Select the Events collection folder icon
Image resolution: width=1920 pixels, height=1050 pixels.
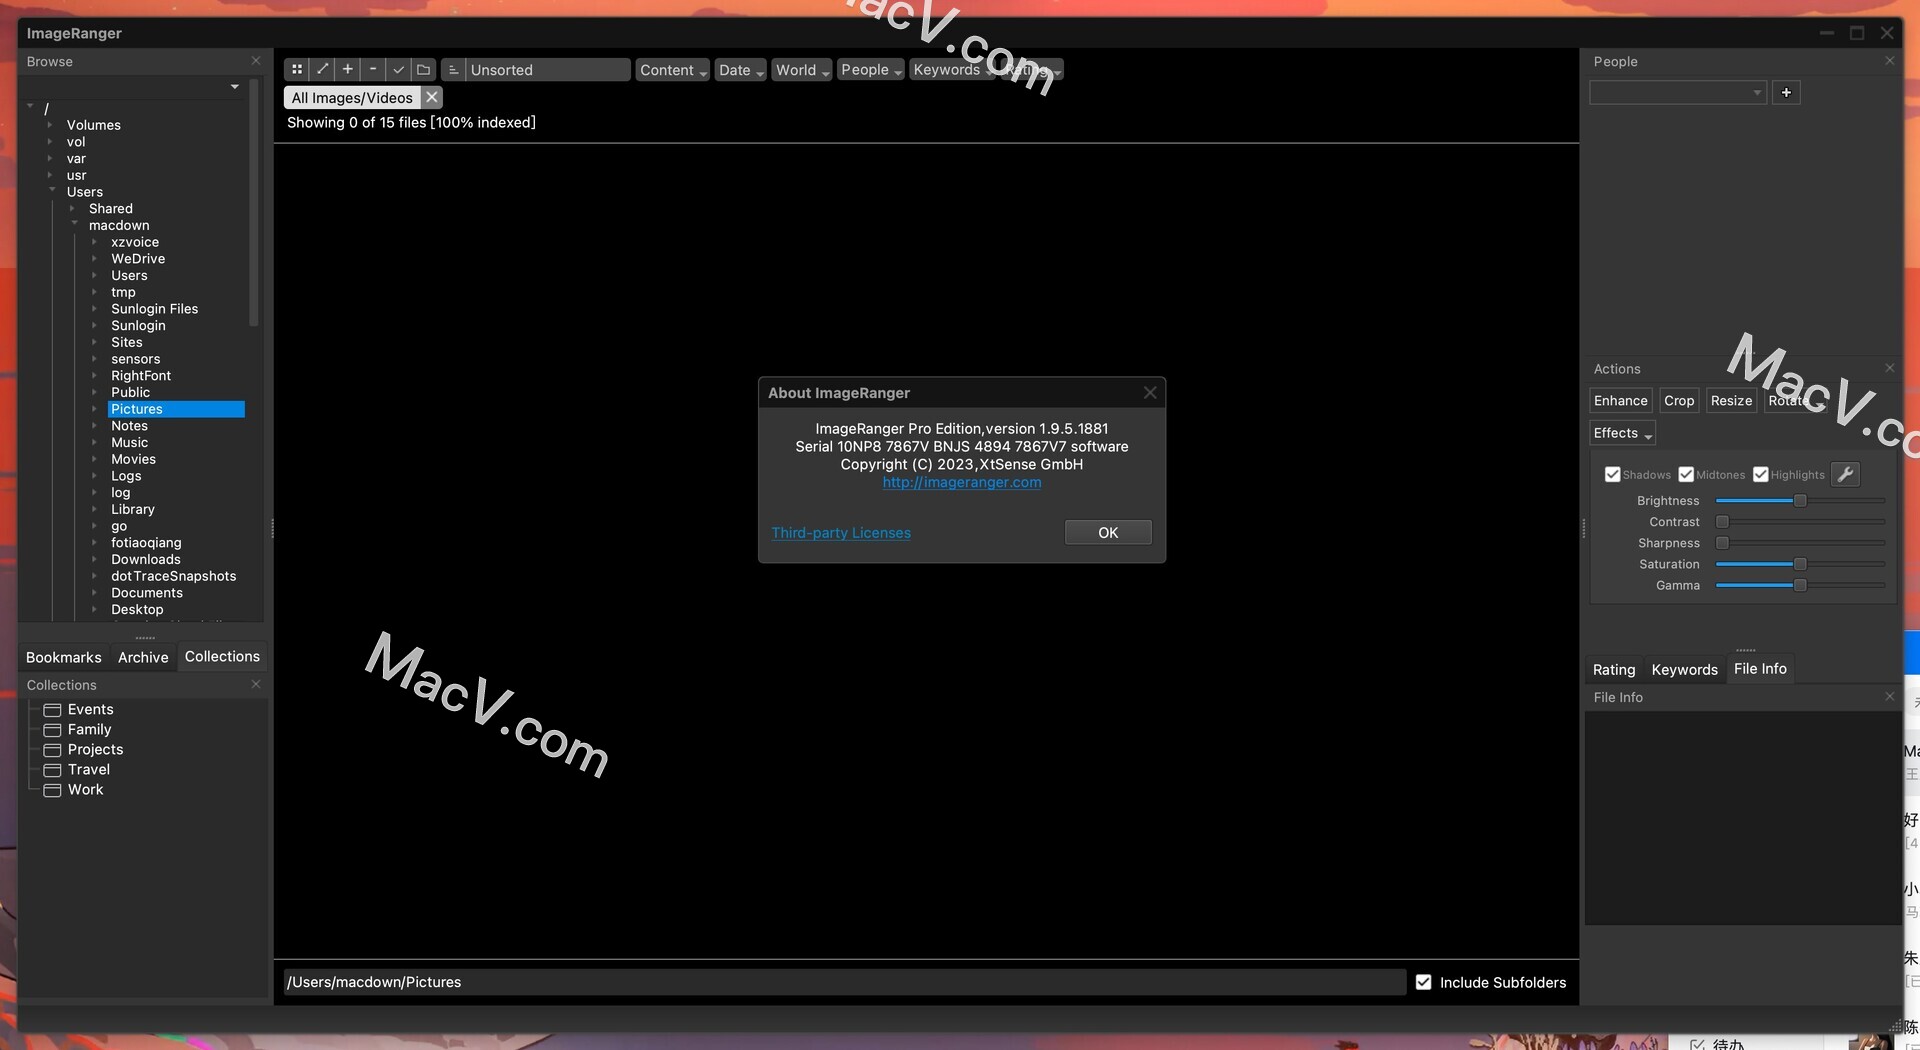coord(53,710)
